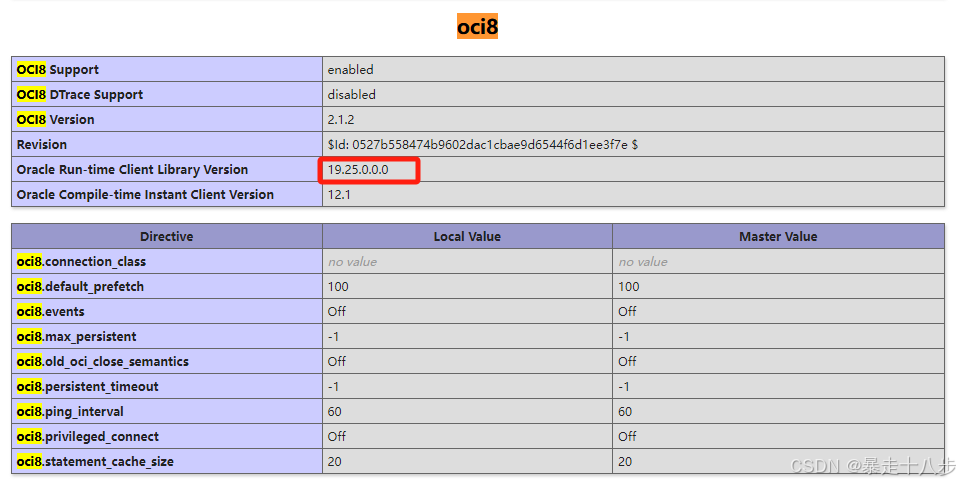Click local -1 value of max_persistent

point(334,337)
